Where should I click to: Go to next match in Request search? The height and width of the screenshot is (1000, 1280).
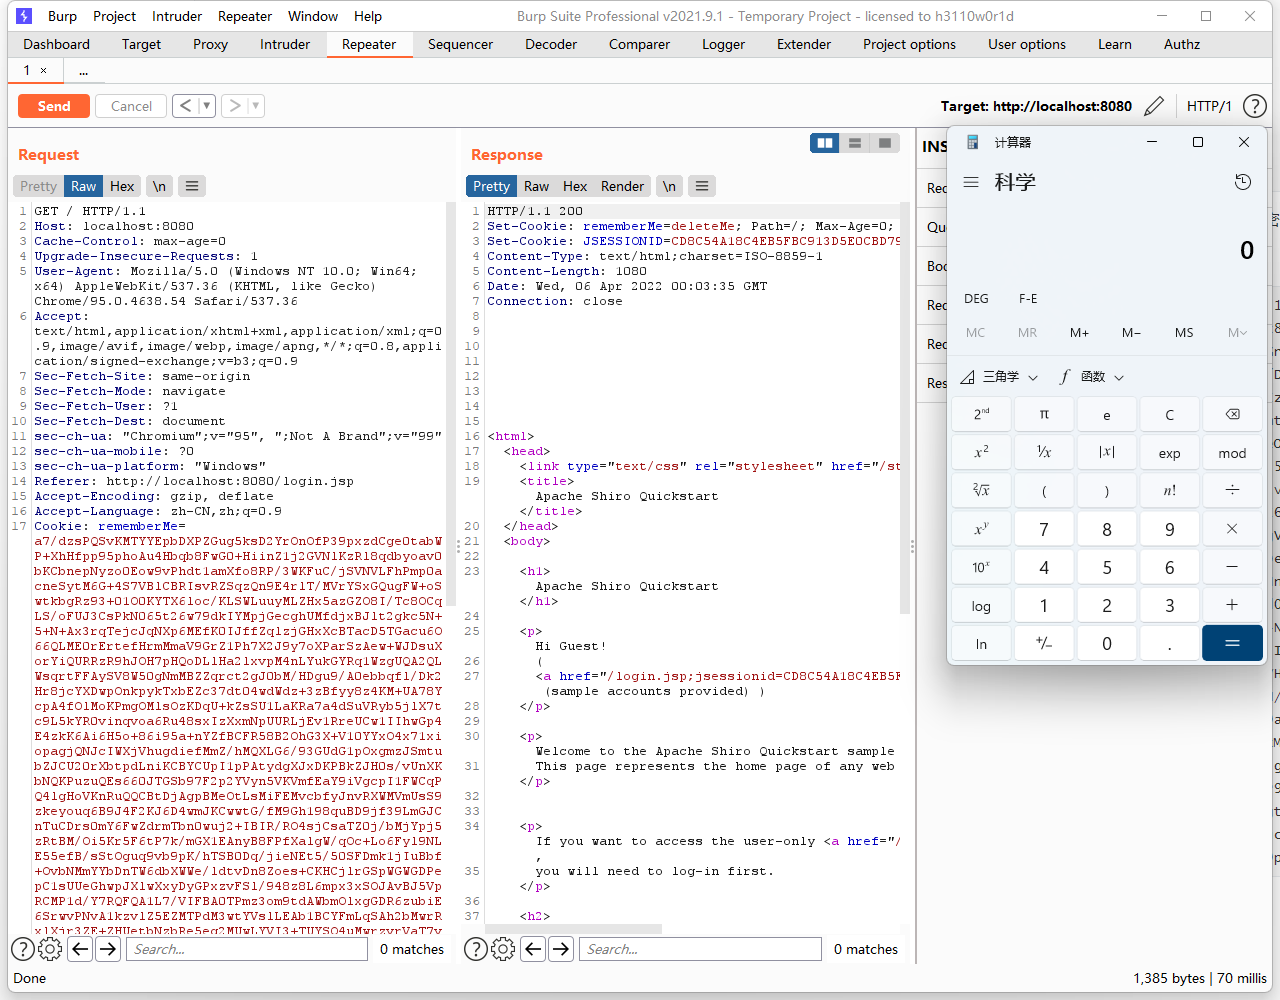pos(108,949)
